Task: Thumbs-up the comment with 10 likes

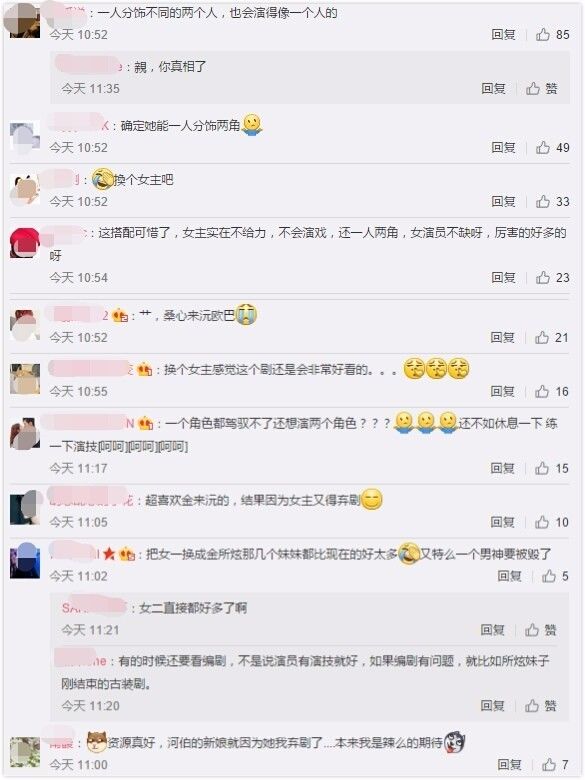Action: [x=551, y=522]
